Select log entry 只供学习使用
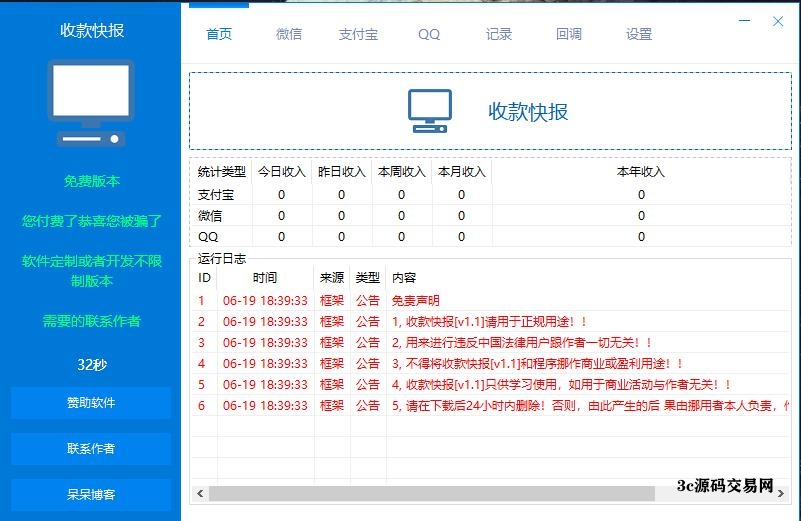This screenshot has height=521, width=801. (x=491, y=384)
